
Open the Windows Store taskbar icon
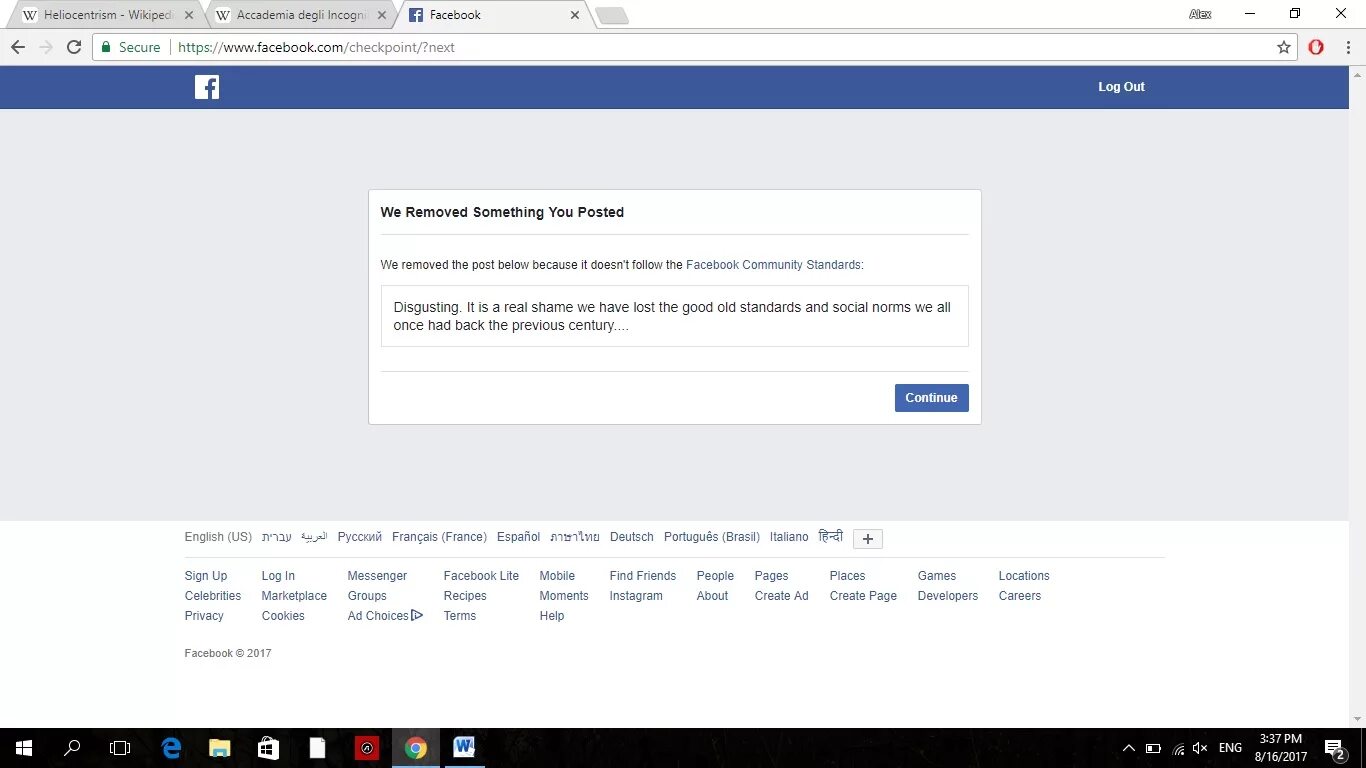pyautogui.click(x=268, y=748)
